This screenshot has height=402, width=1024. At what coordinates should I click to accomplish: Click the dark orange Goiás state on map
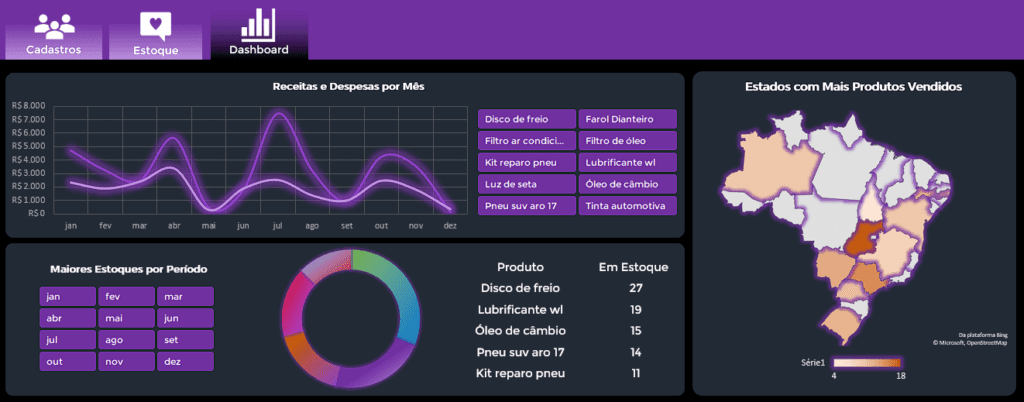point(862,241)
